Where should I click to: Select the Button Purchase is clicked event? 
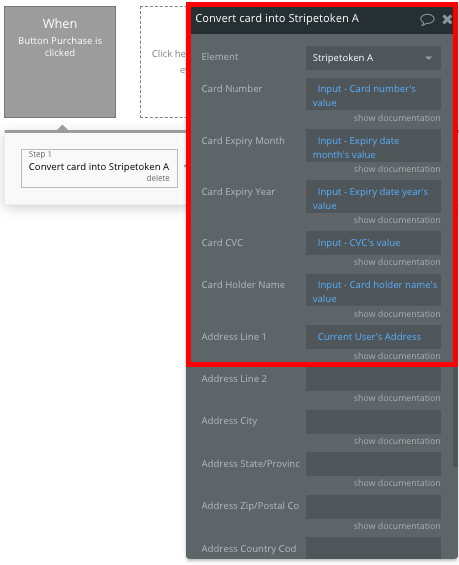60,62
